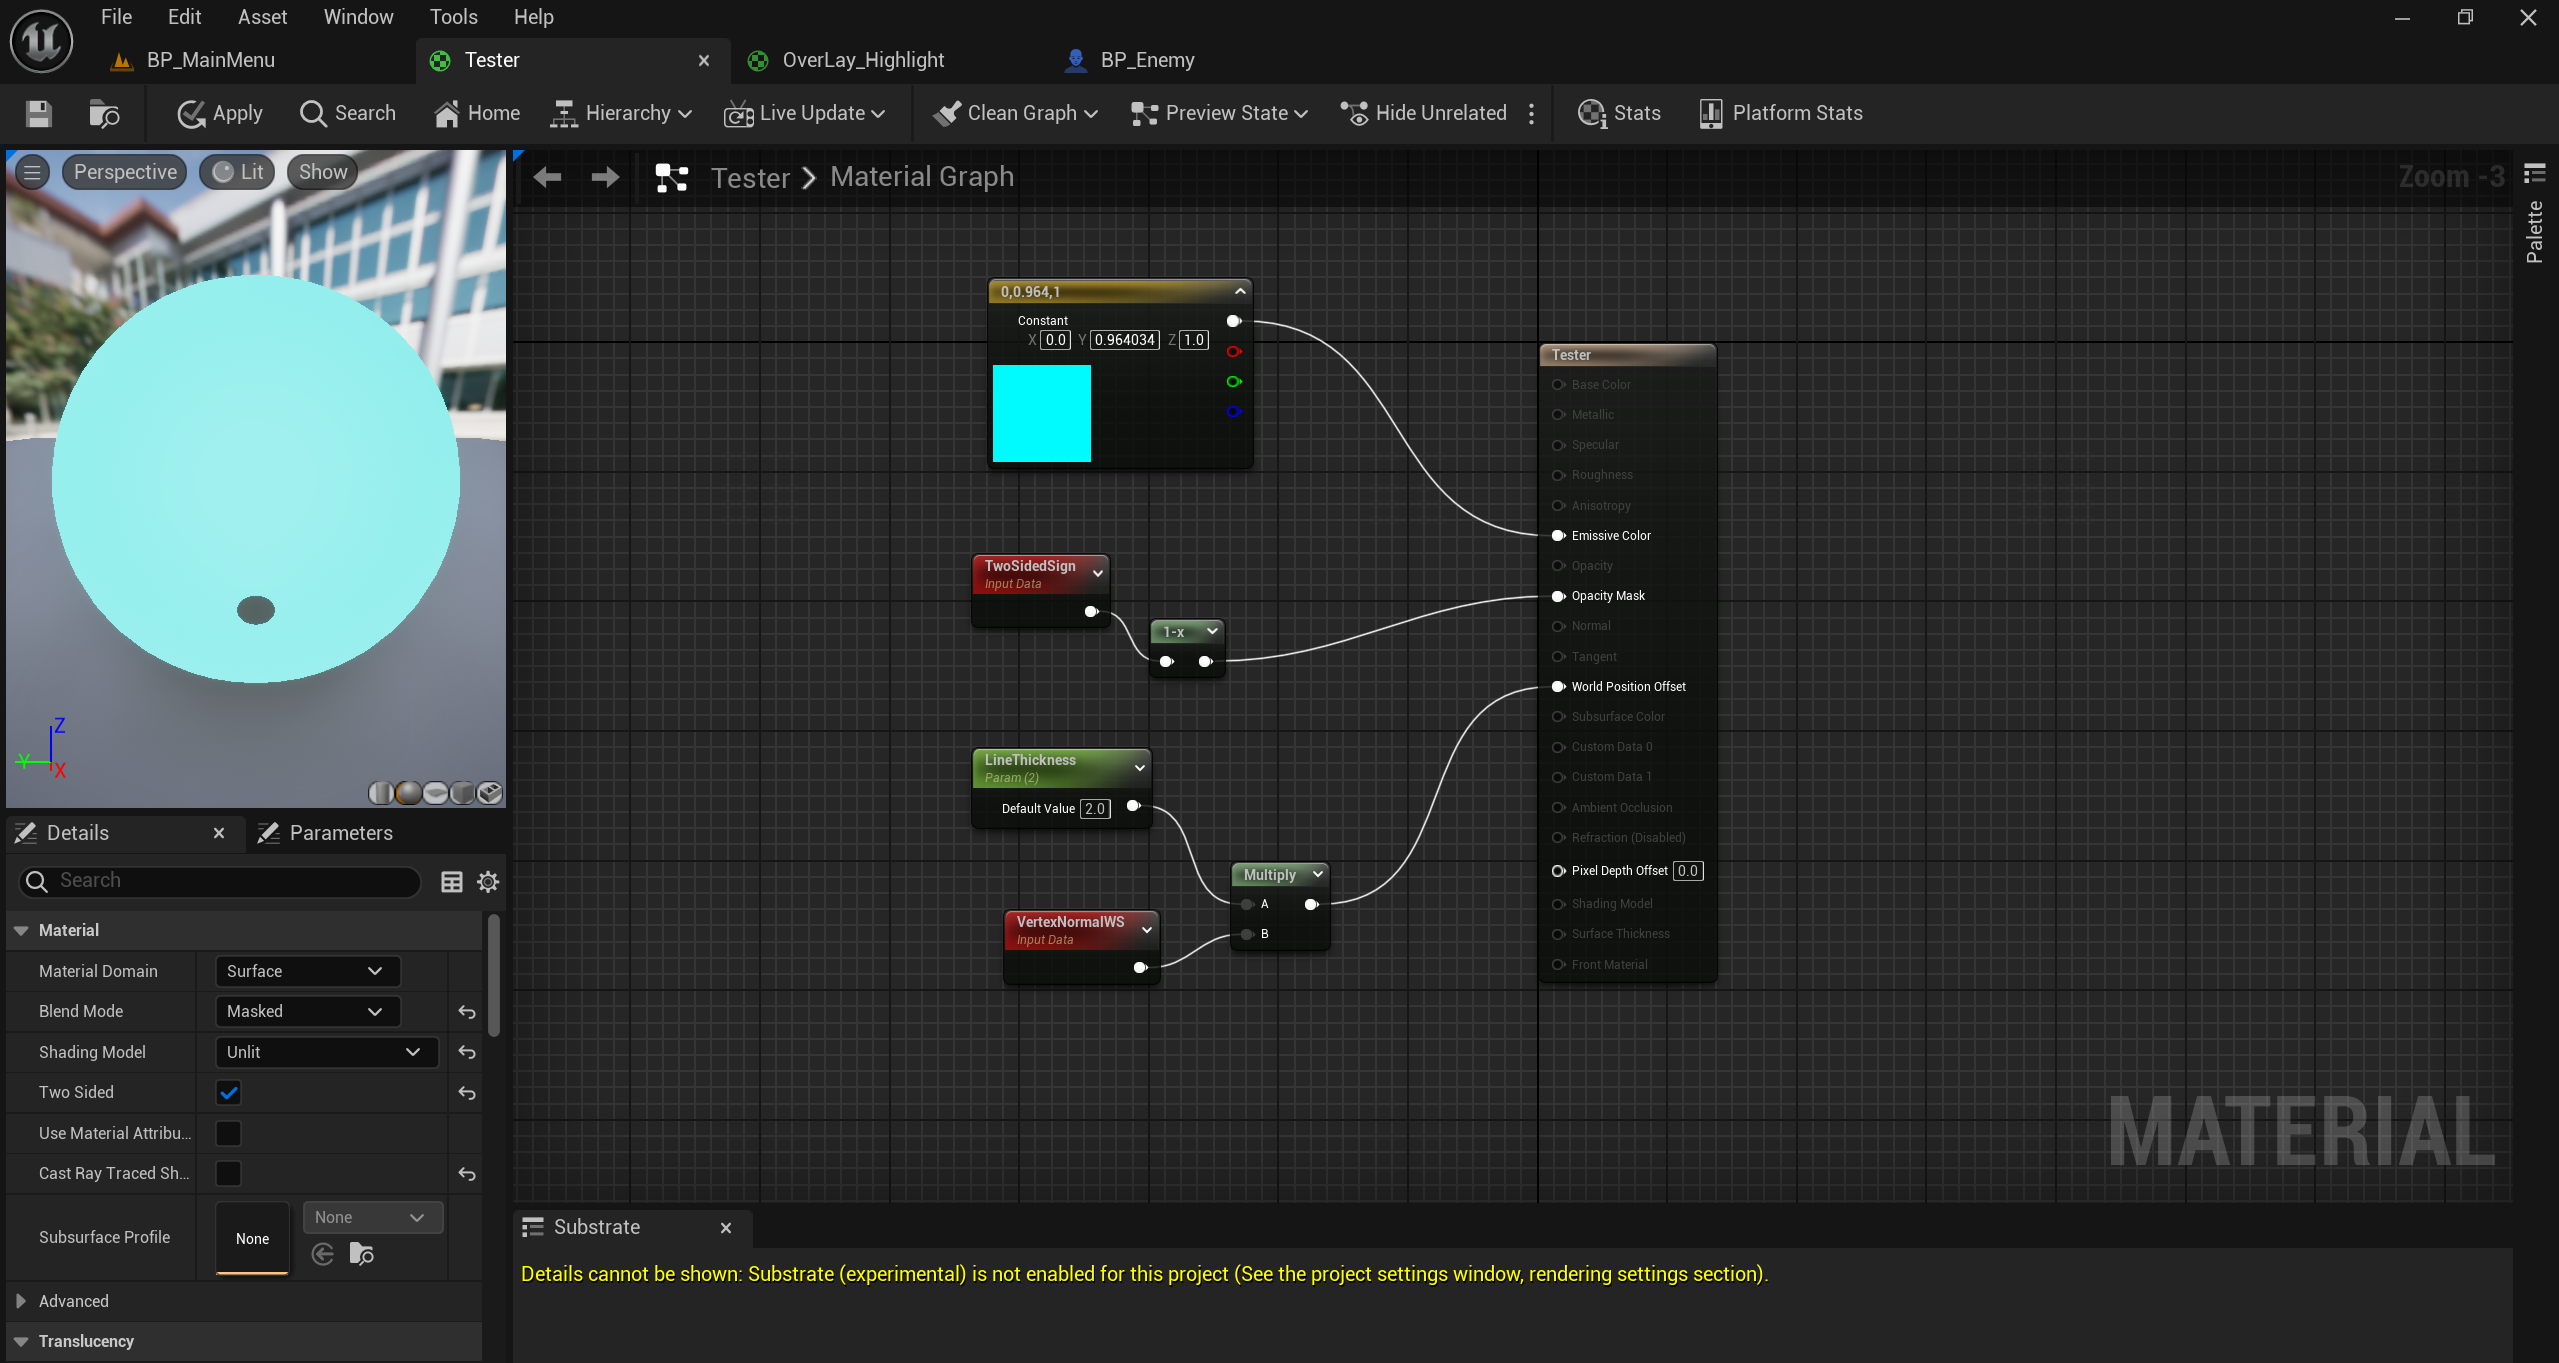
Task: Reset Two Sided to default
Action: click(x=467, y=1093)
